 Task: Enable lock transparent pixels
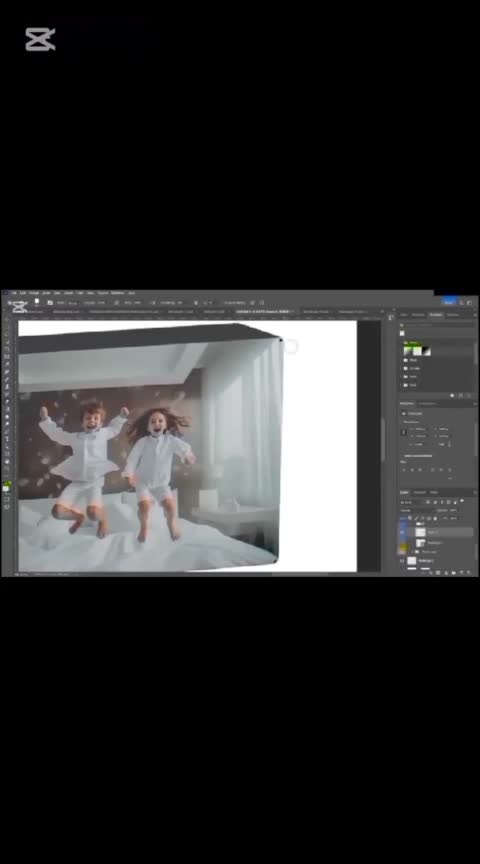point(409,519)
